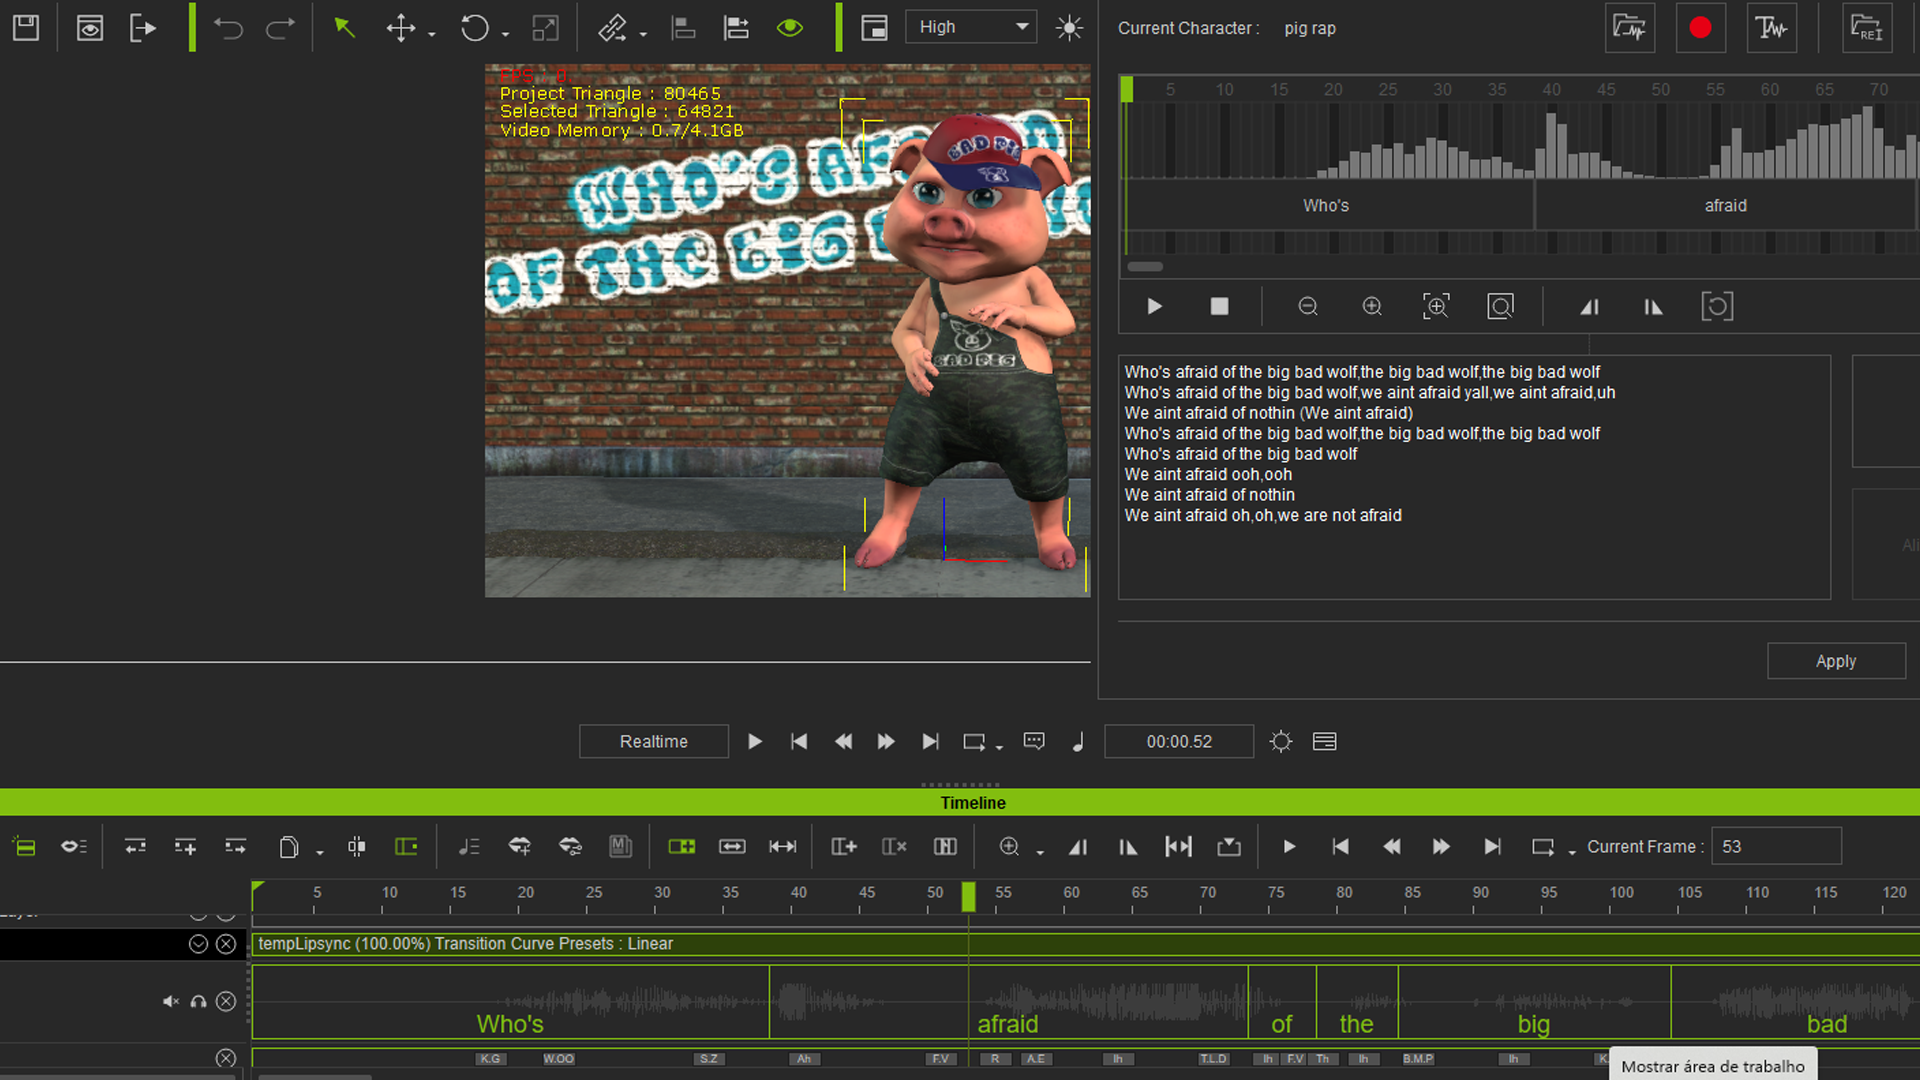Select the green arrow selection tool
1920x1080 pixels.
point(345,27)
